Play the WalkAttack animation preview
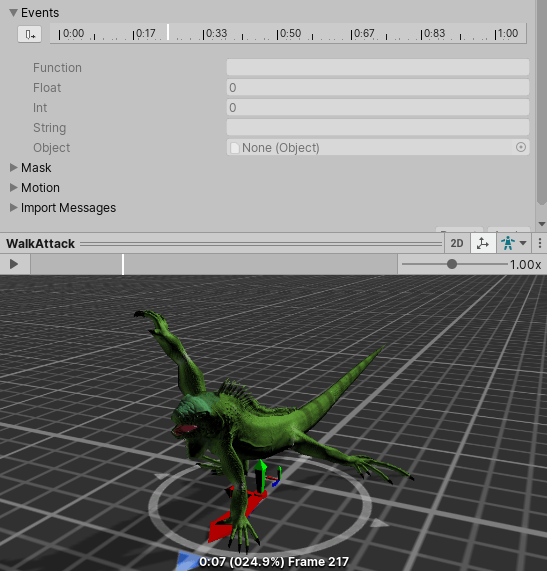Image resolution: width=547 pixels, height=571 pixels. pyautogui.click(x=14, y=264)
